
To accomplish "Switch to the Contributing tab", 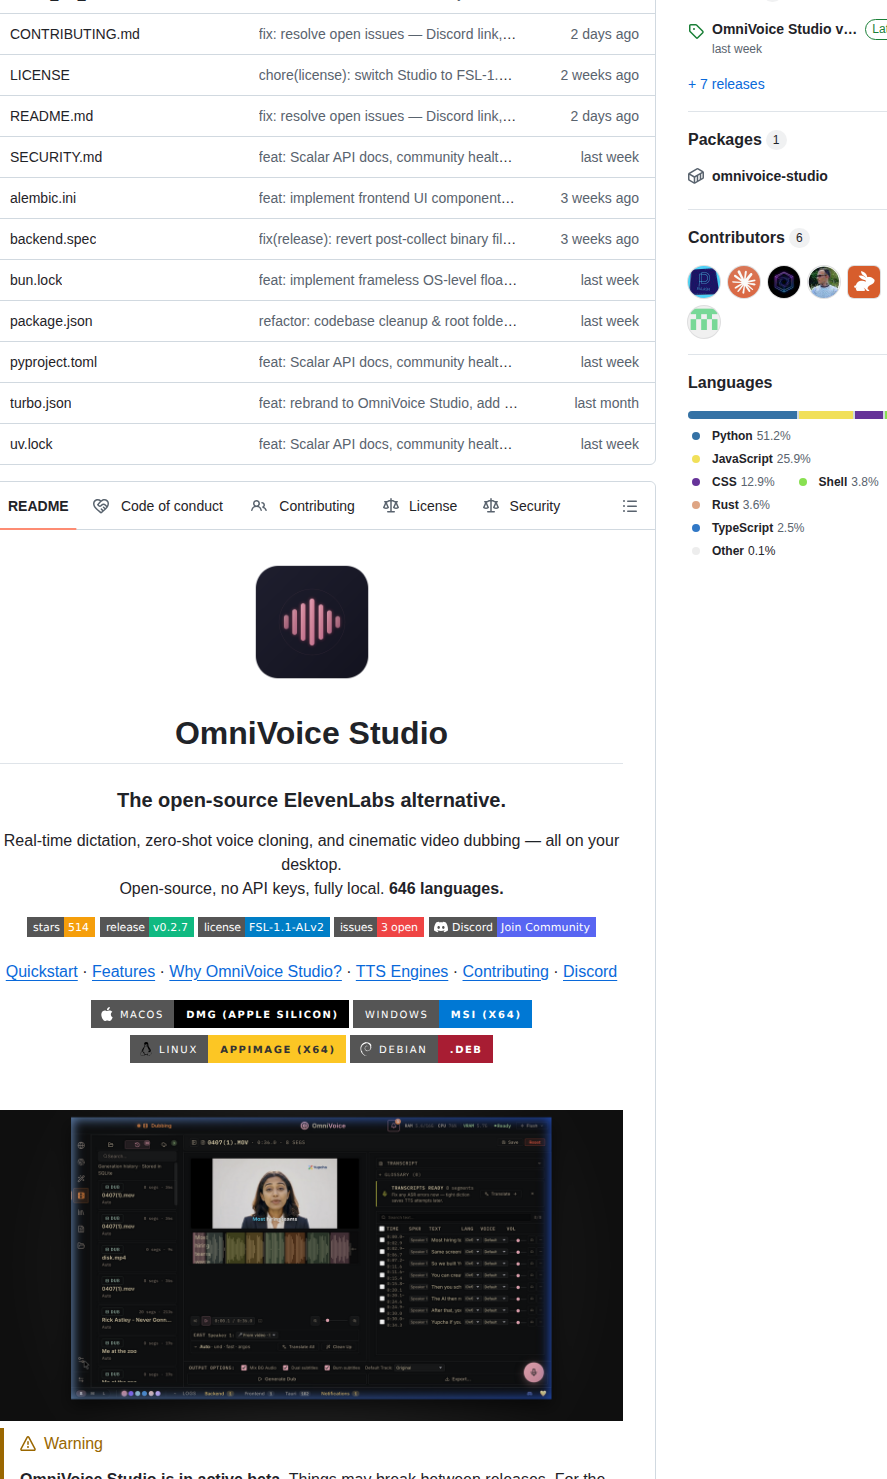I will [x=303, y=506].
